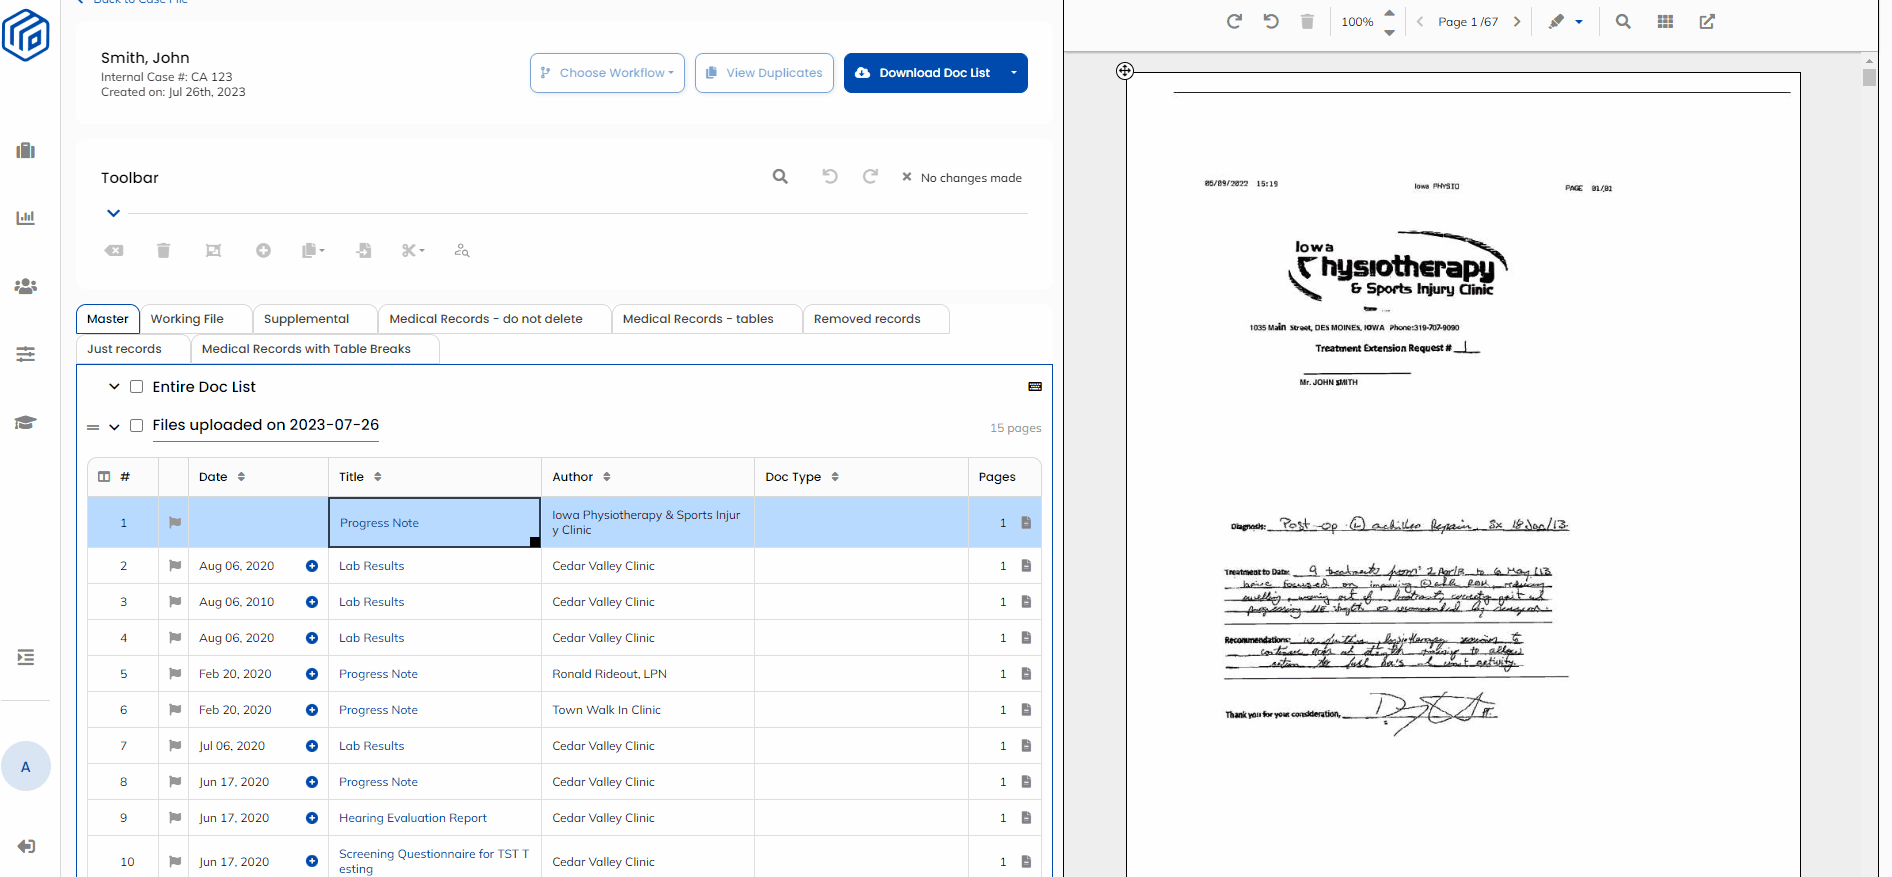Open the scissors split tool dropdown

413,250
